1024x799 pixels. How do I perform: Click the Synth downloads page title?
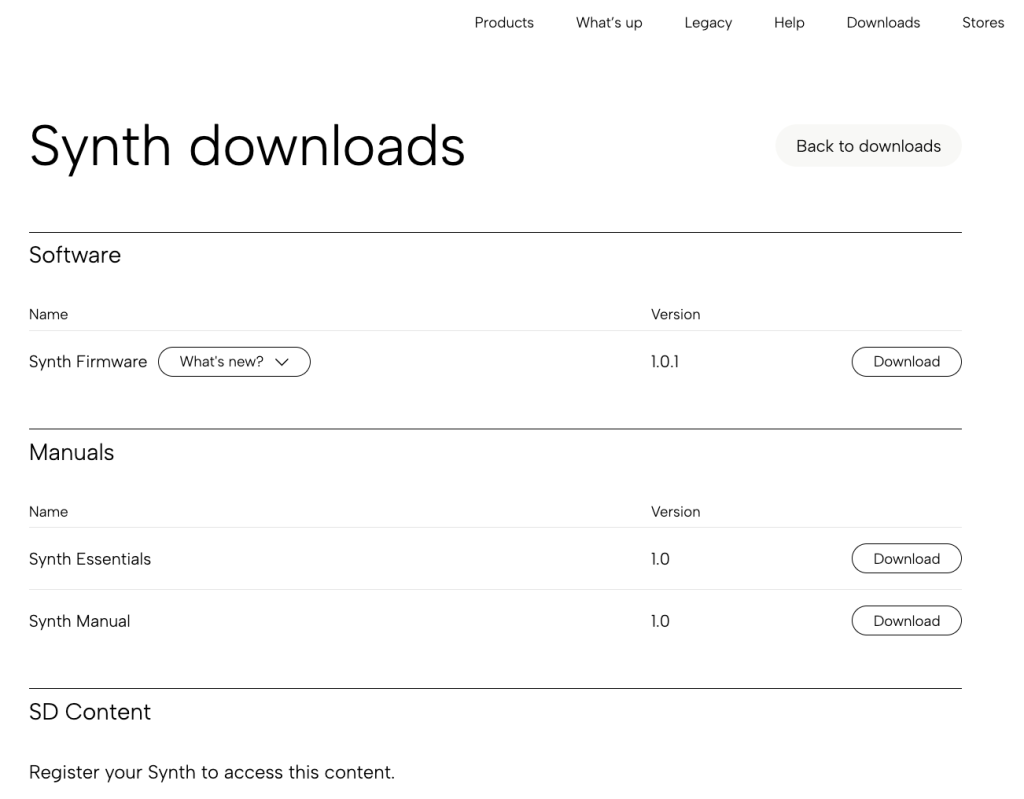click(246, 146)
